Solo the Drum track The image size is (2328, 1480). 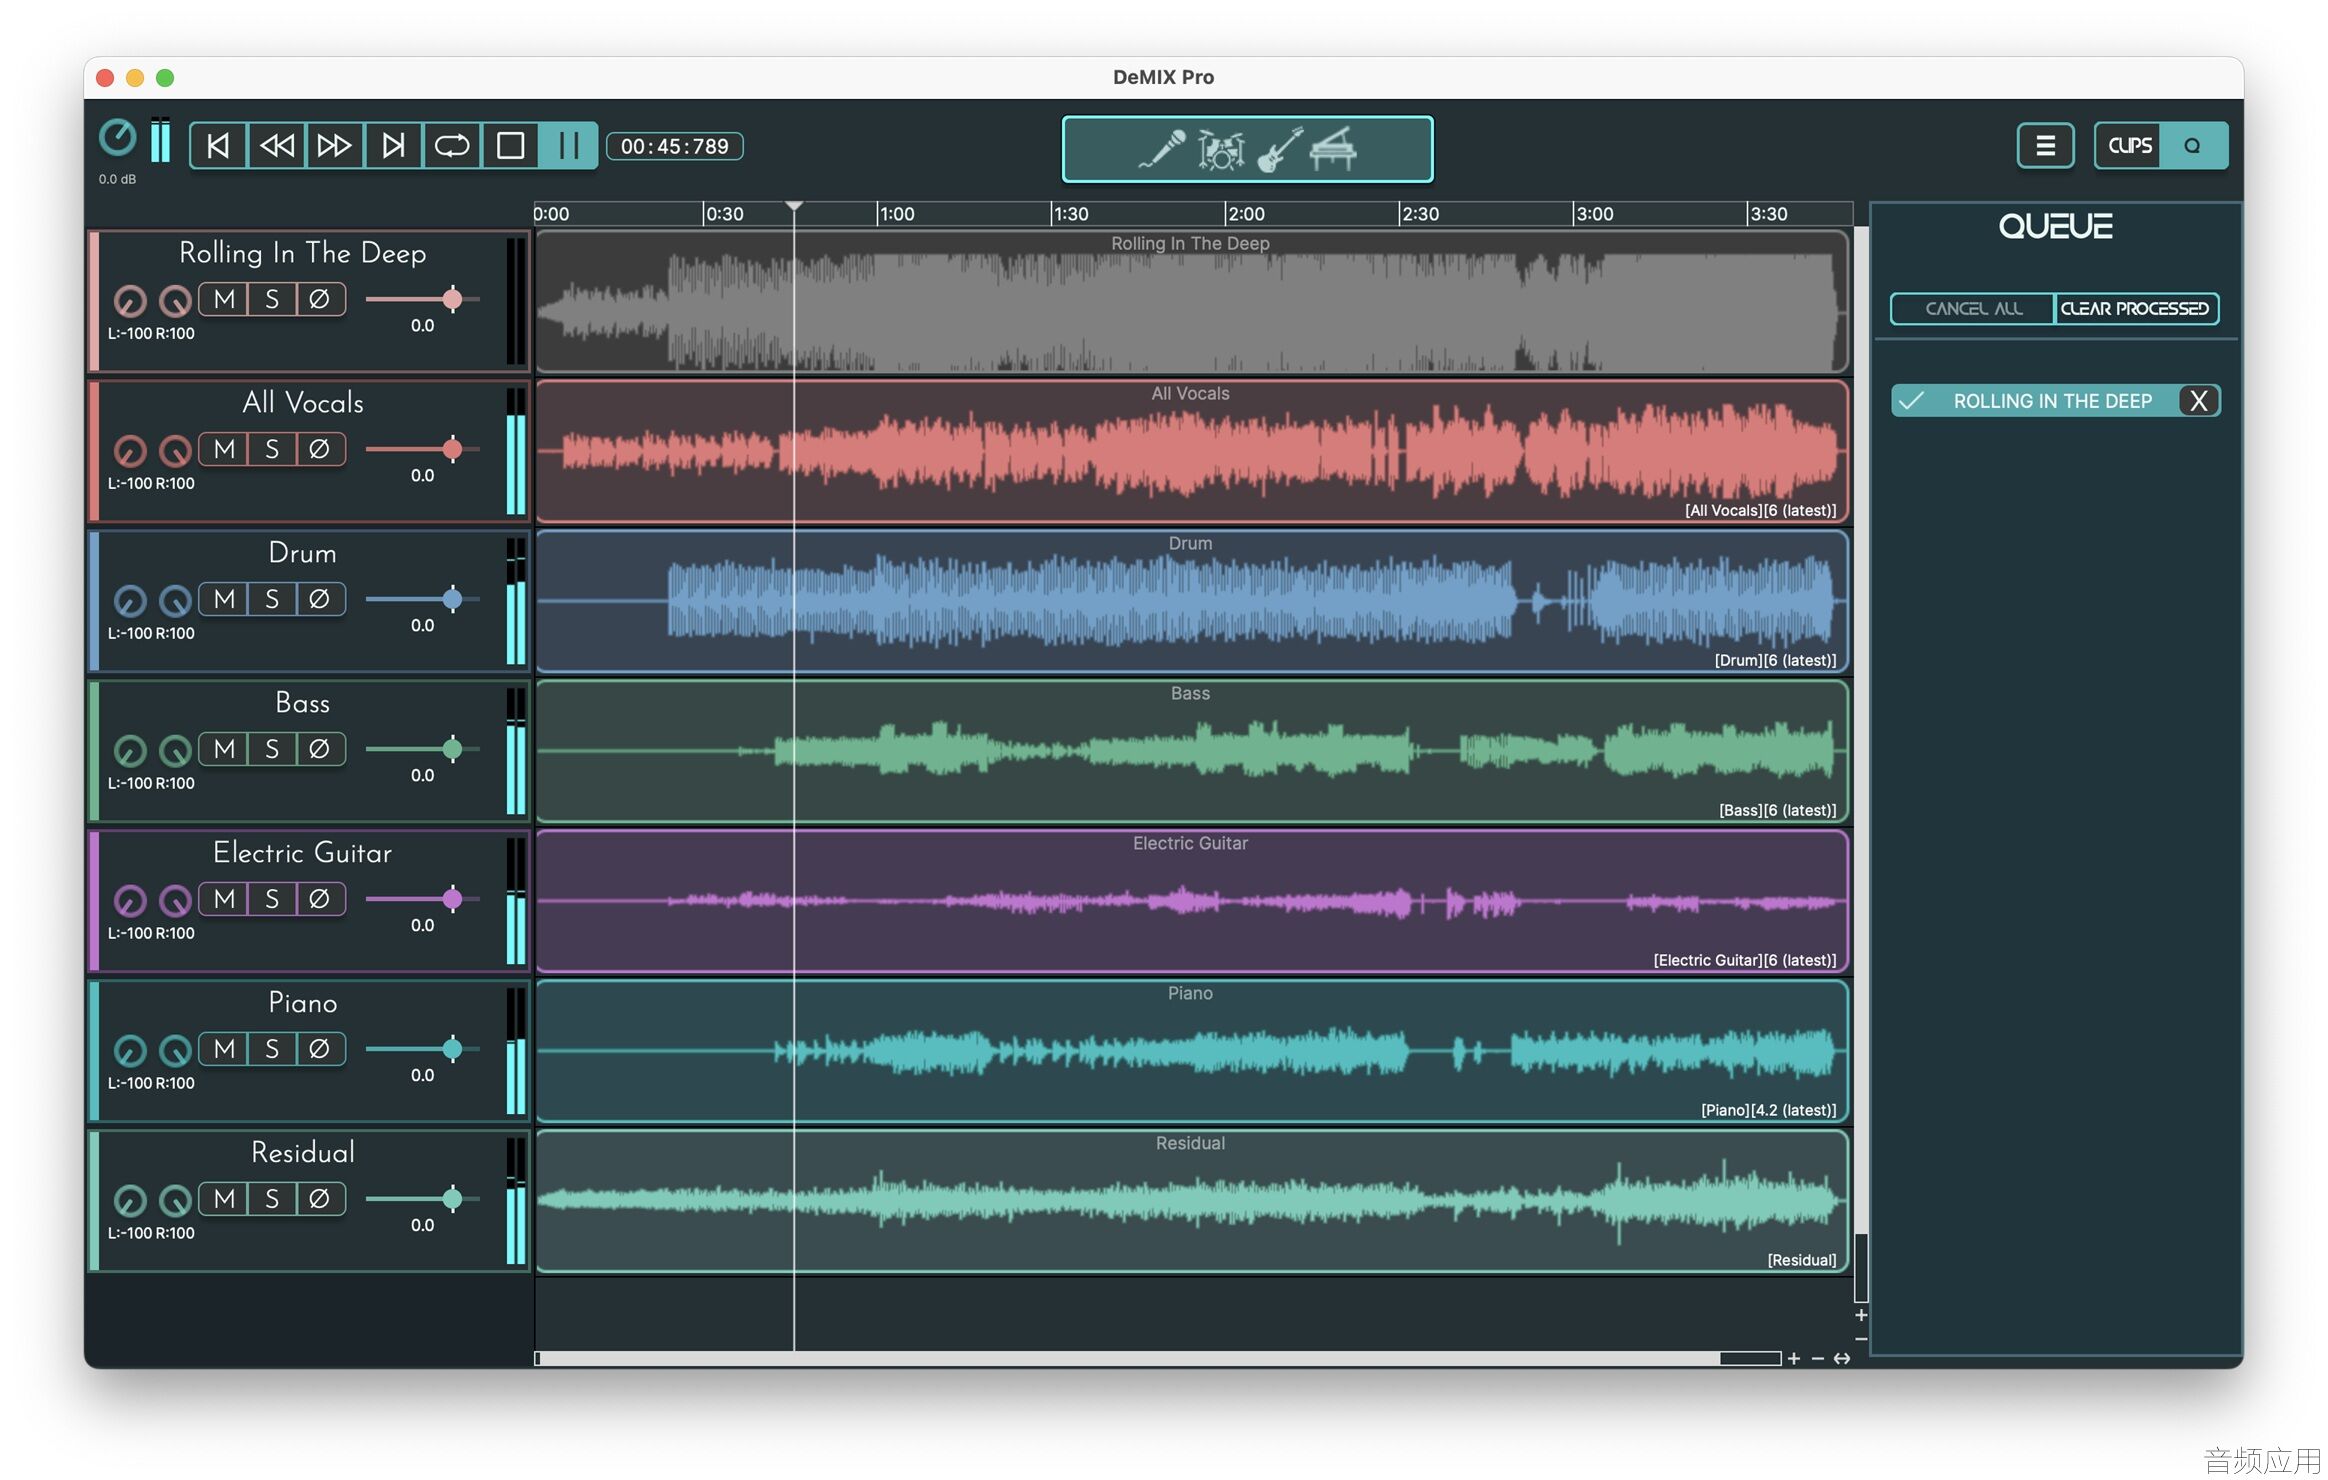[x=272, y=599]
